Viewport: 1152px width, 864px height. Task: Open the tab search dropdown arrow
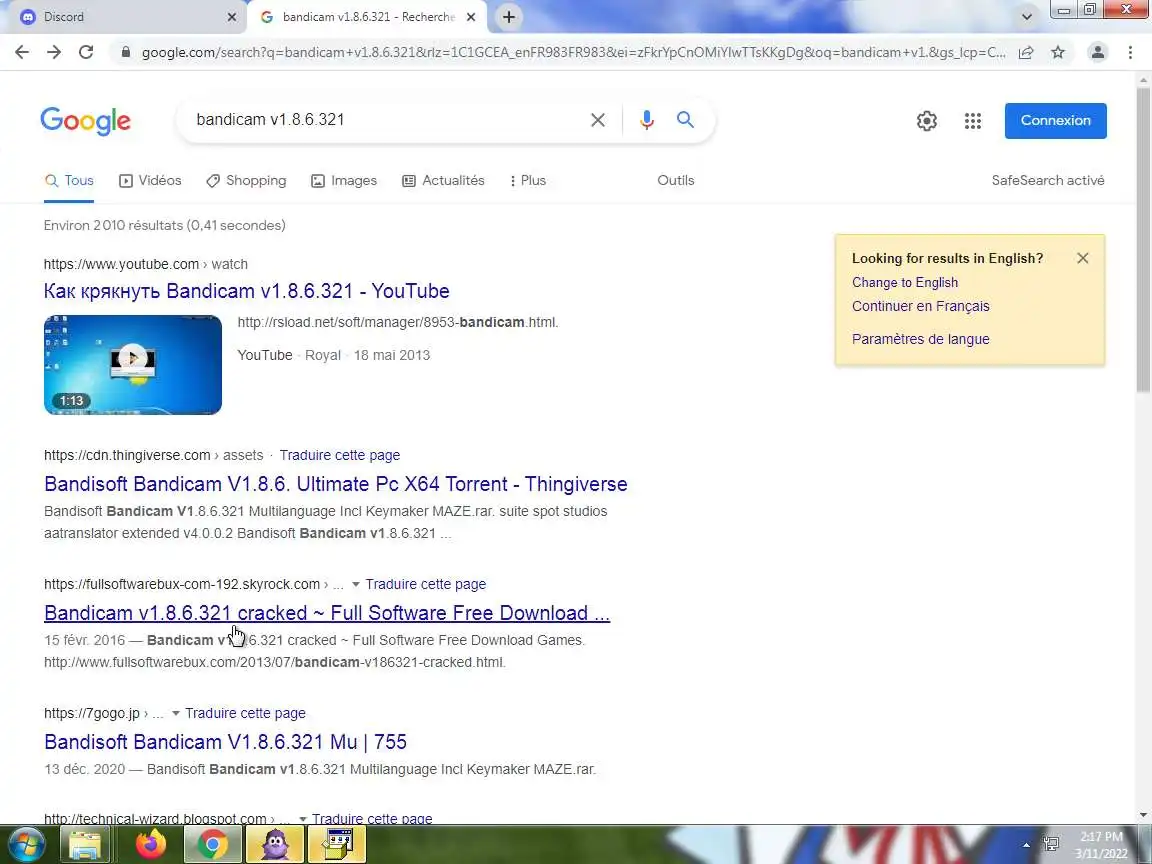click(1027, 17)
